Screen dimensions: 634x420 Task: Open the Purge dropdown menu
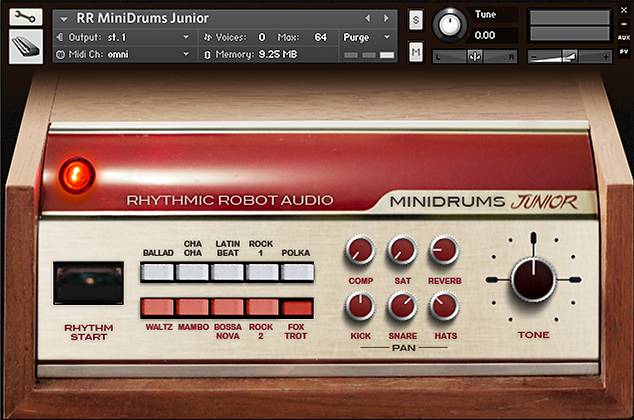(x=367, y=37)
